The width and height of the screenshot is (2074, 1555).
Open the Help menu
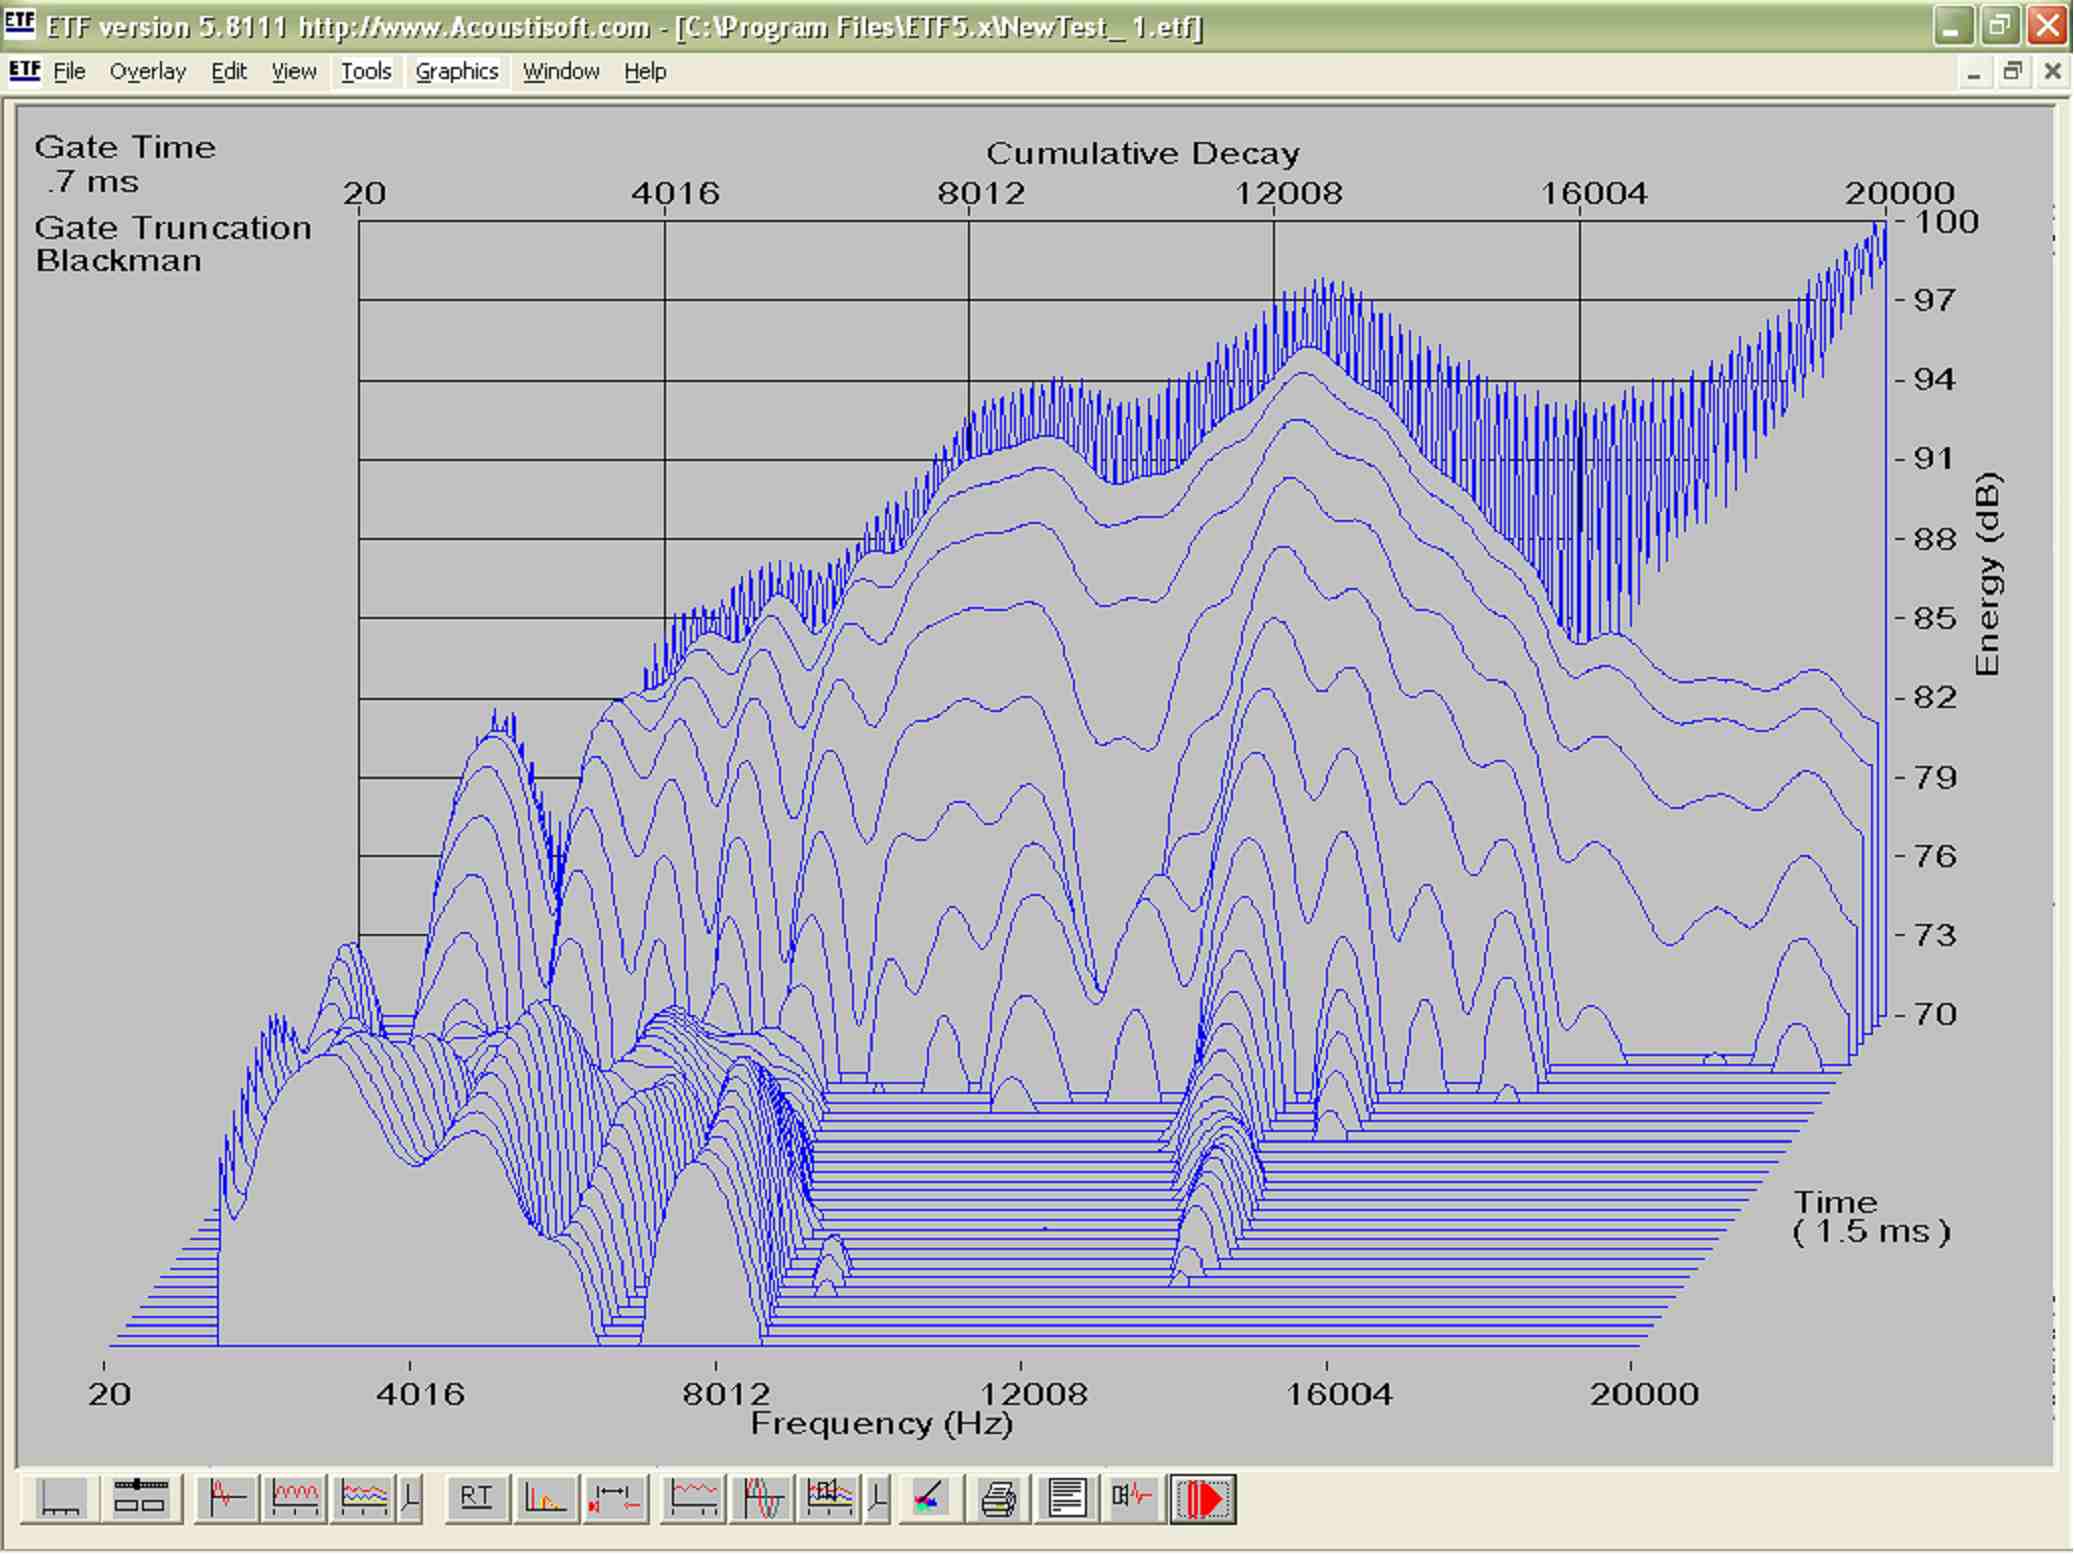click(x=645, y=72)
